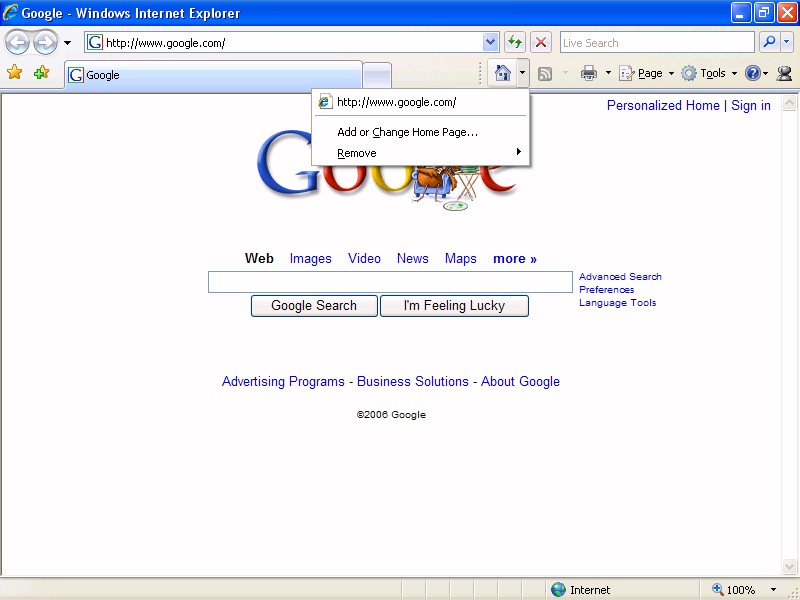Click the I'm Feeling Lucky button
The height and width of the screenshot is (600, 800).
454,306
